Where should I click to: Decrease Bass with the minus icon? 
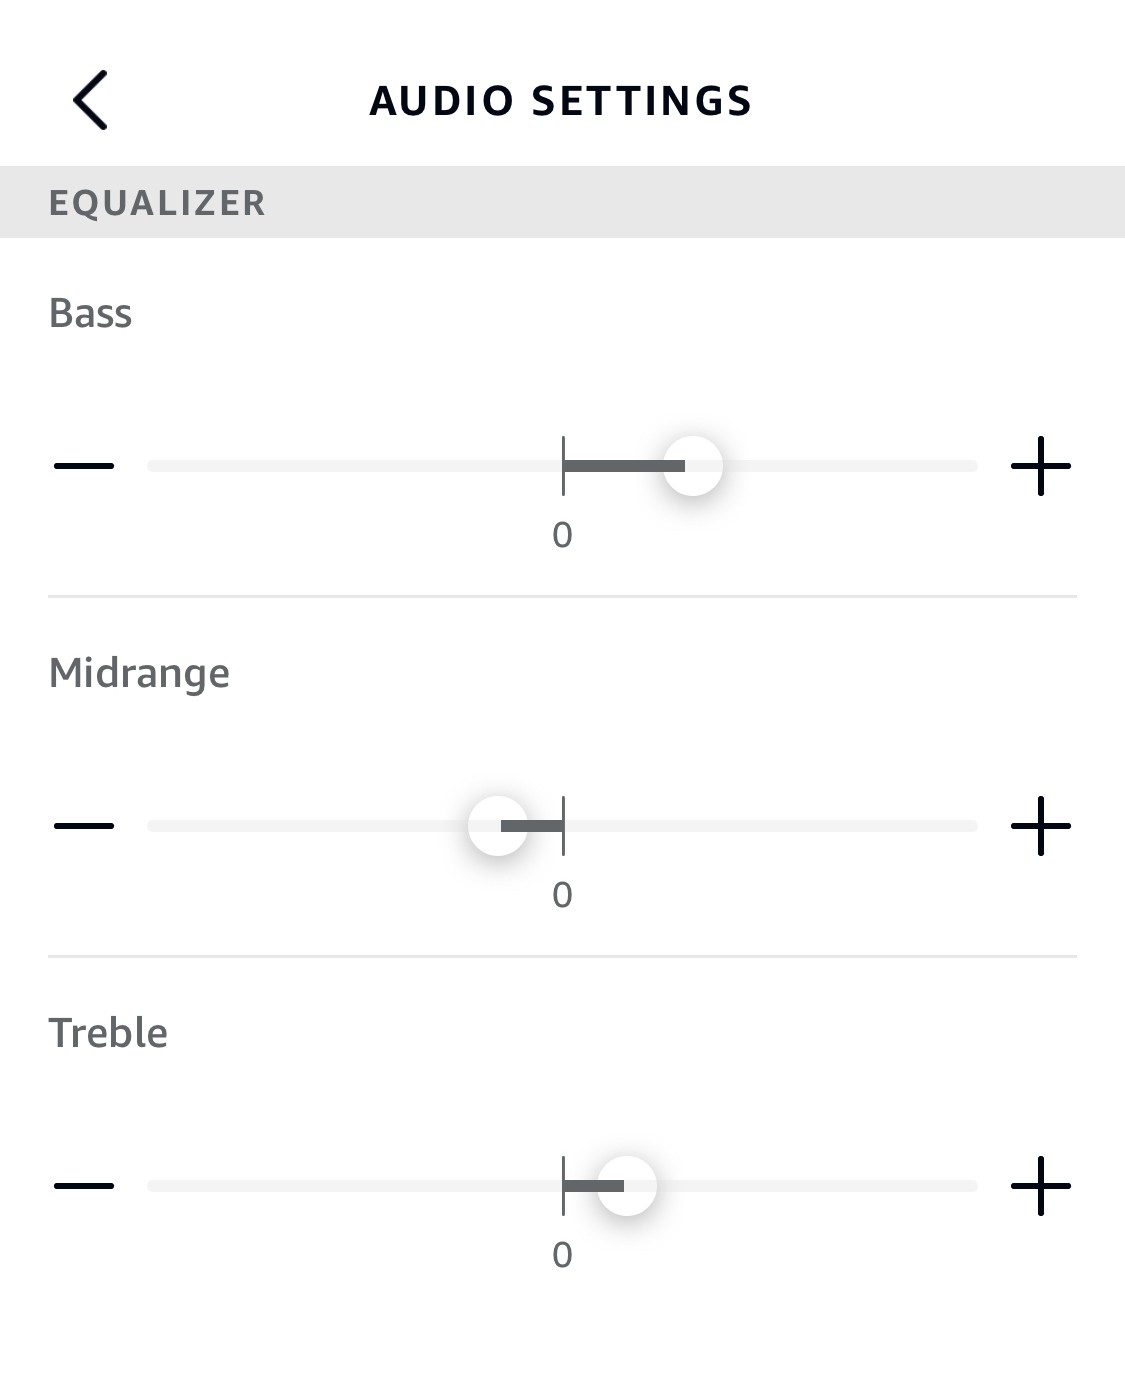(84, 466)
